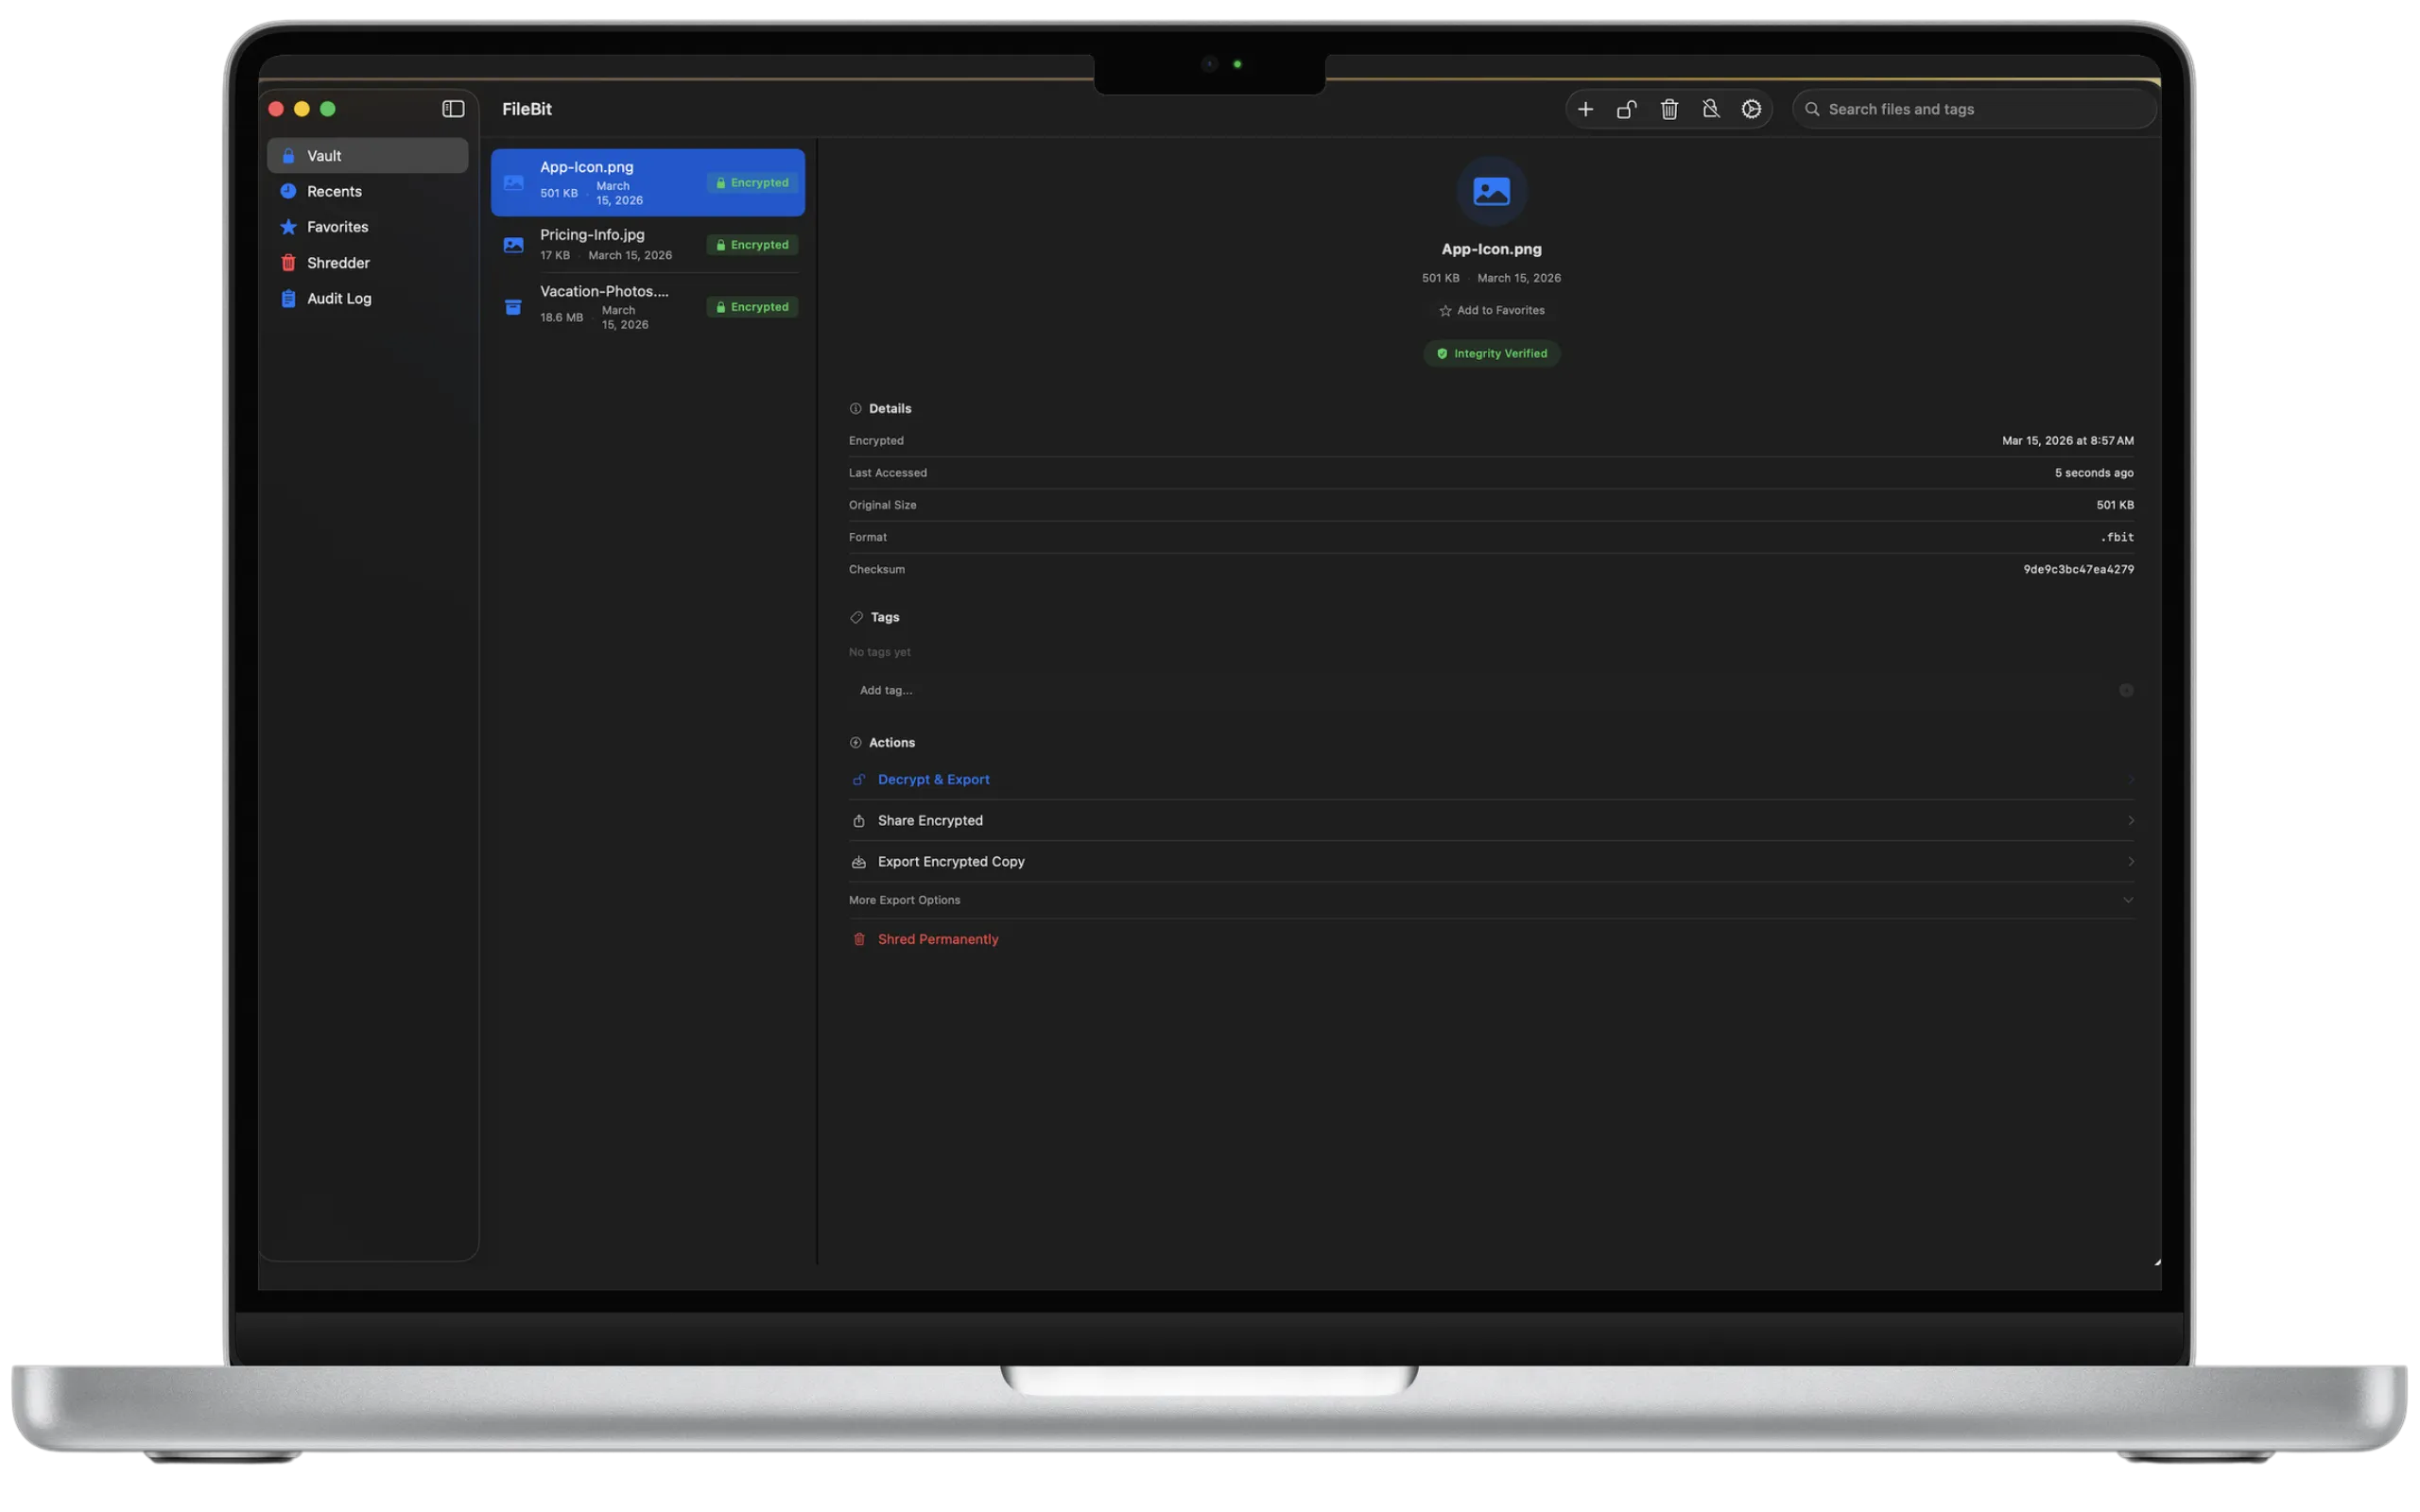This screenshot has width=2420, height=1512.
Task: Switch to Recents in the sidebar
Action: pos(334,191)
